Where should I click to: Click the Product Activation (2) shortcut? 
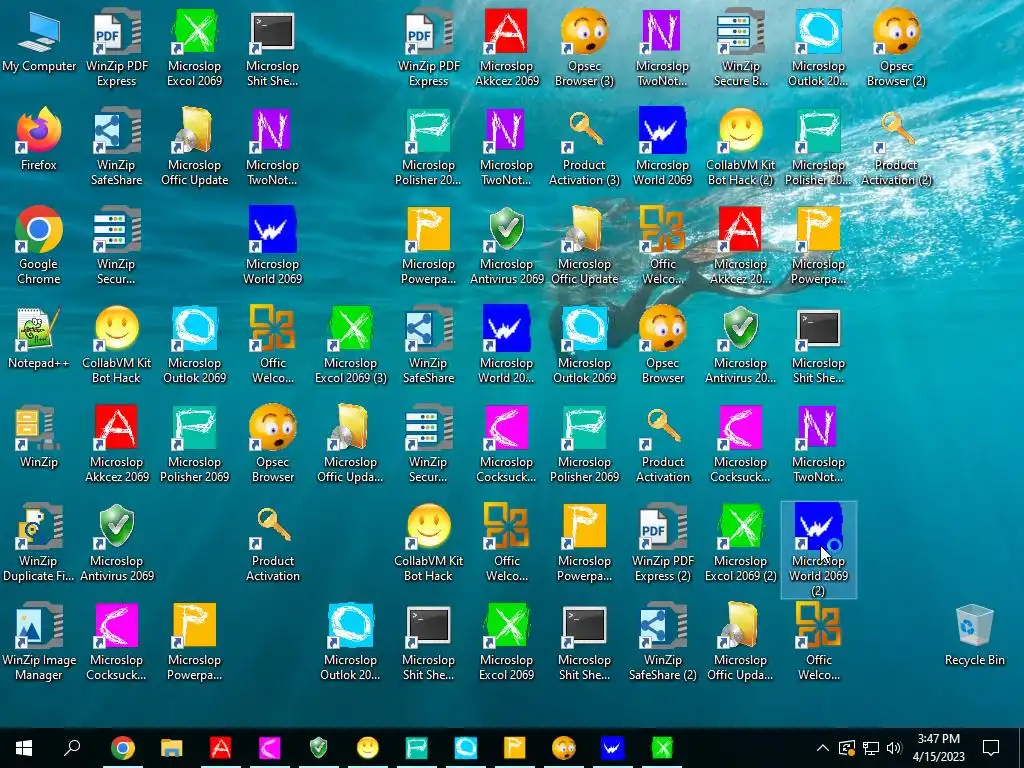pyautogui.click(x=896, y=147)
